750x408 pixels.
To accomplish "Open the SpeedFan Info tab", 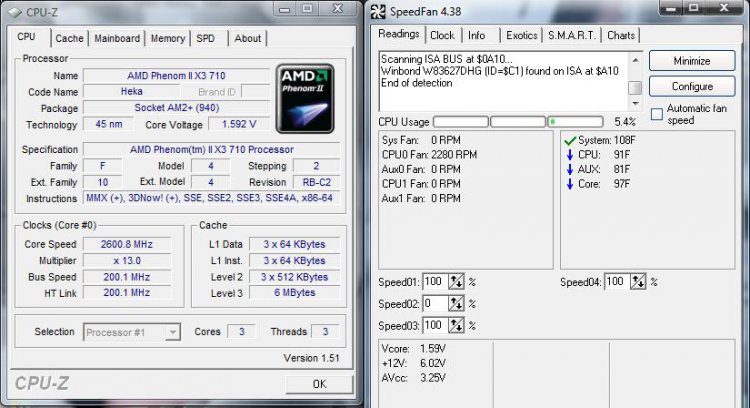I will [476, 35].
